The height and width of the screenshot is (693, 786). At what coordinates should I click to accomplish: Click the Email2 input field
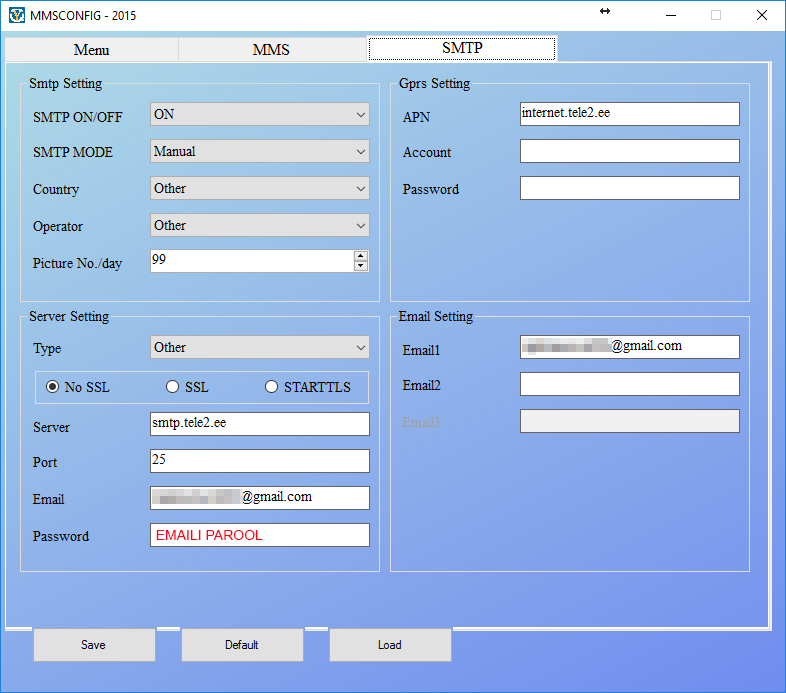pos(629,384)
